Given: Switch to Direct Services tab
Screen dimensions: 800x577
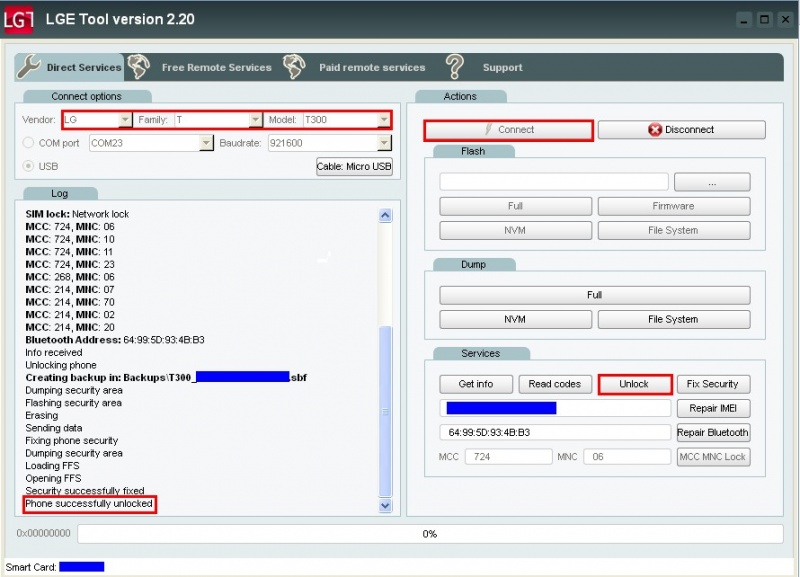Looking at the screenshot, I should (70, 67).
